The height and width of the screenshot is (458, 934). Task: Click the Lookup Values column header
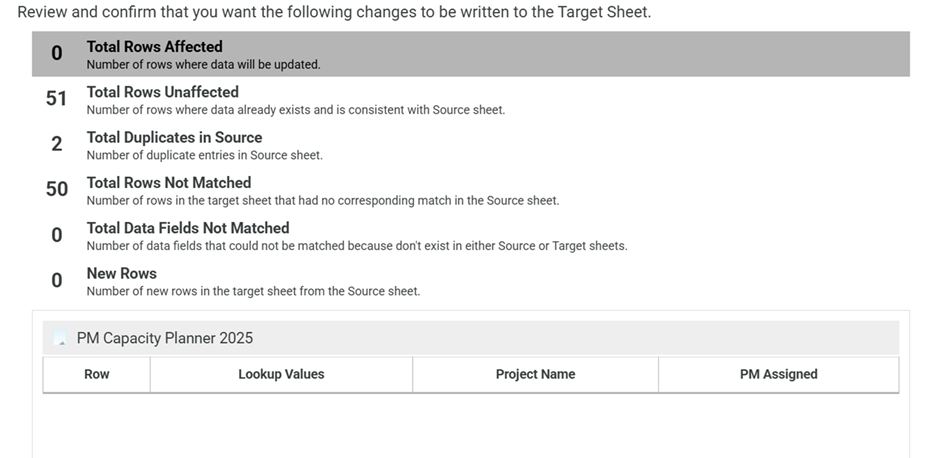tap(281, 374)
